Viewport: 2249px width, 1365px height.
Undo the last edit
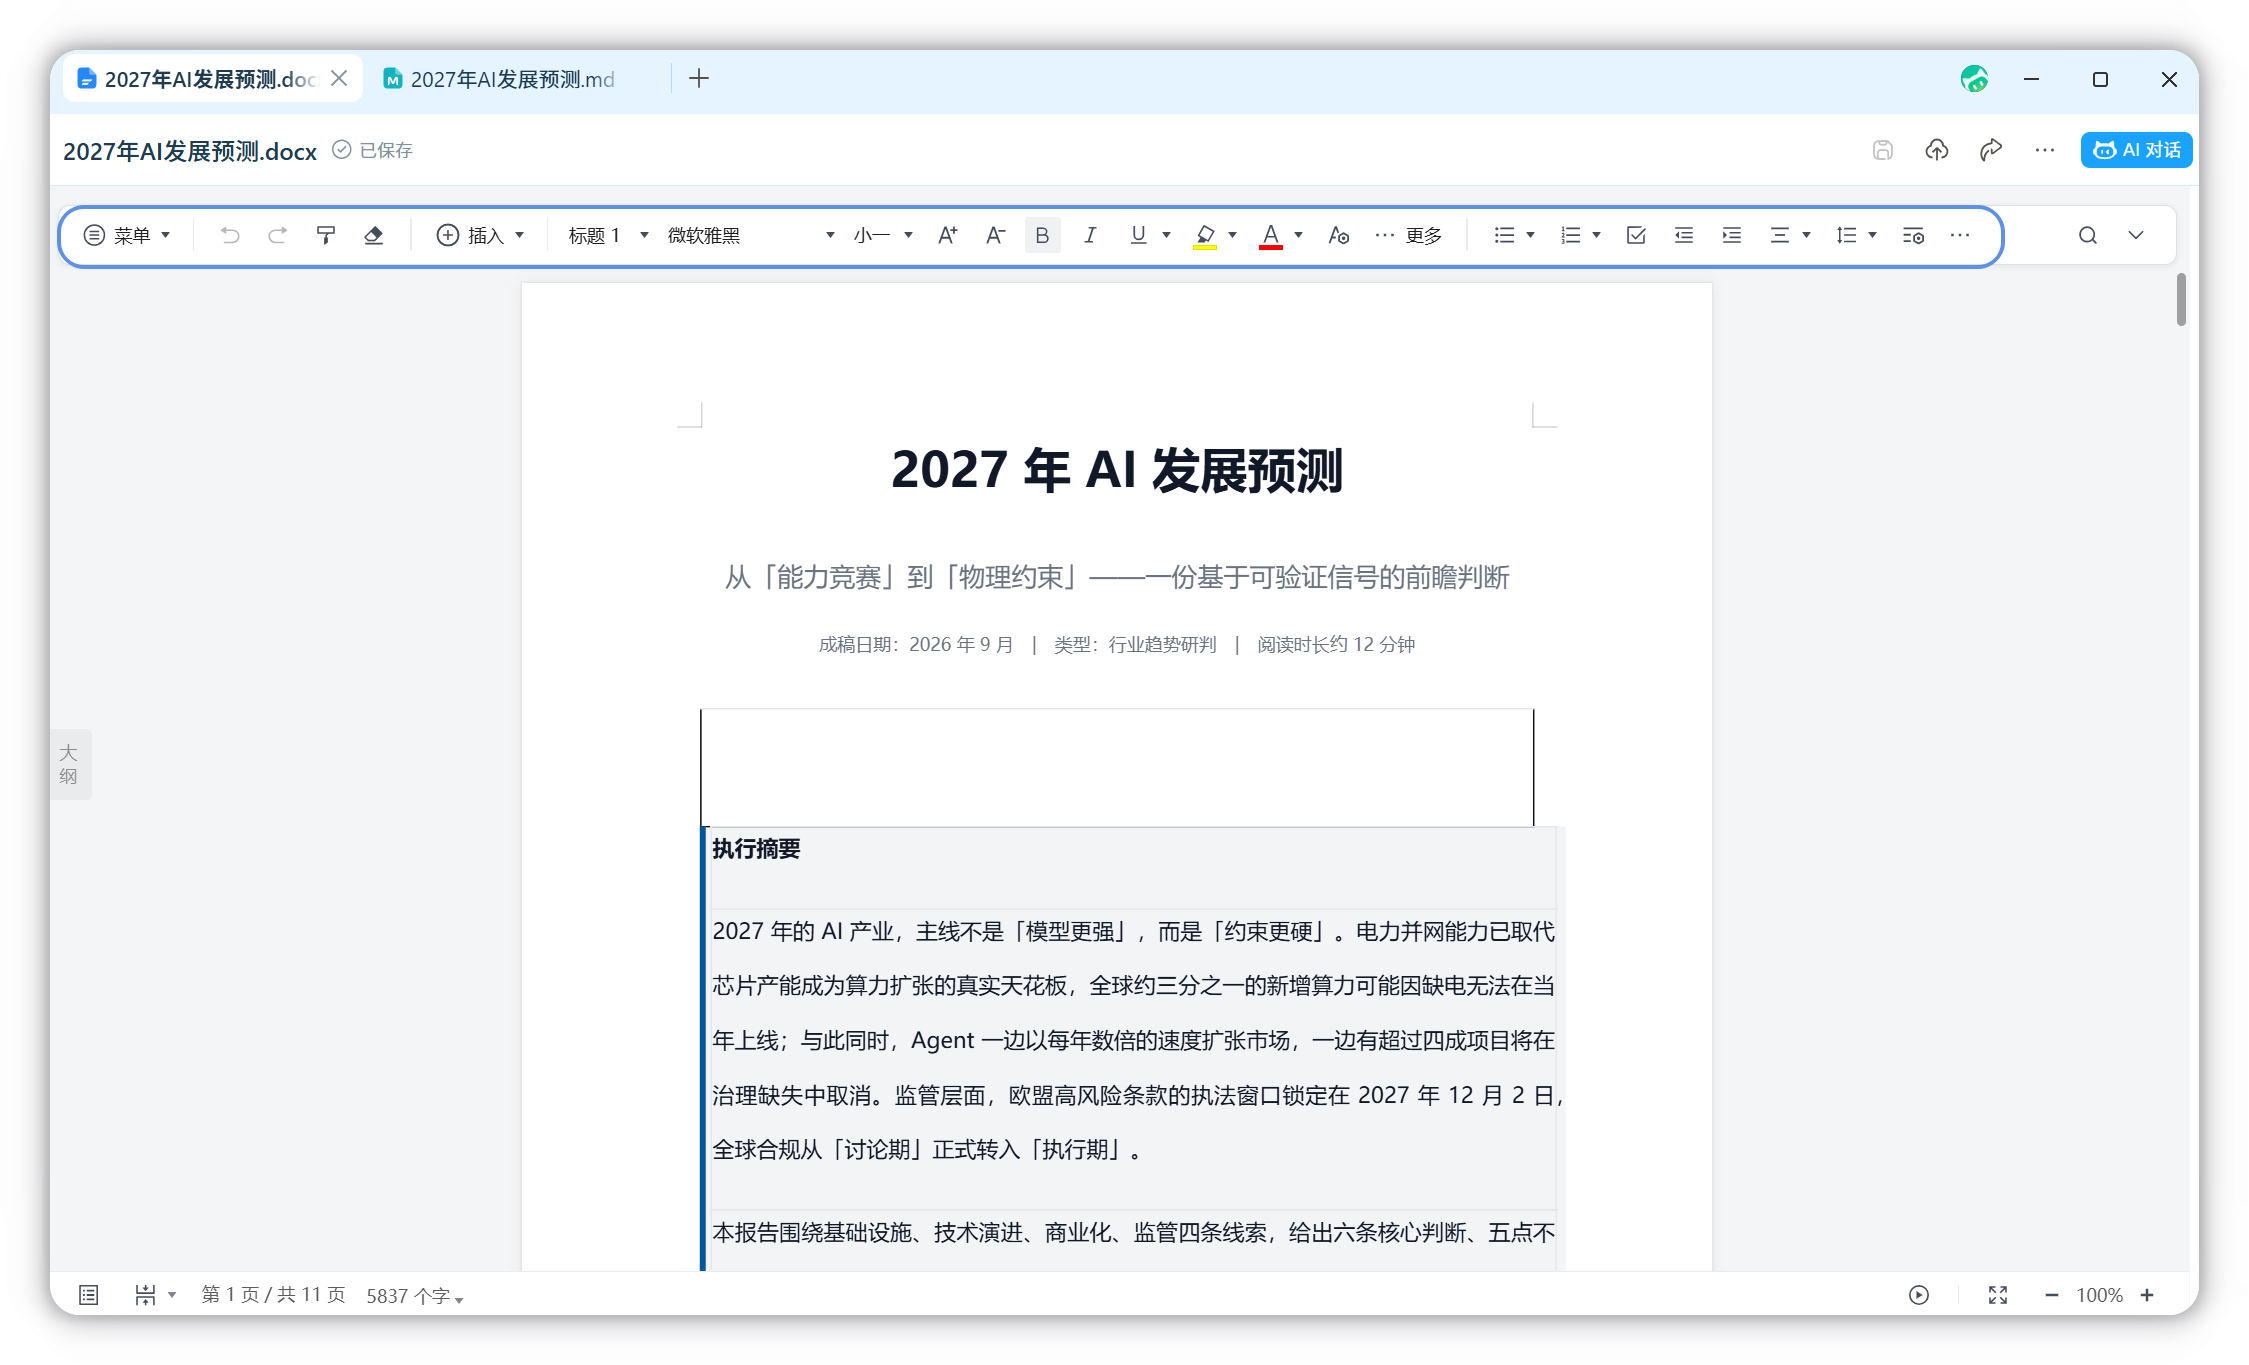click(230, 235)
